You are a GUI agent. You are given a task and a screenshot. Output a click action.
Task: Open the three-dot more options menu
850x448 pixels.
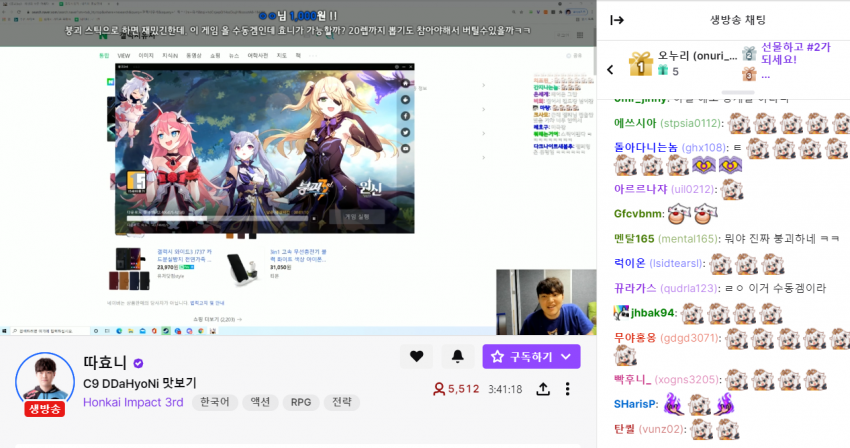click(x=568, y=389)
